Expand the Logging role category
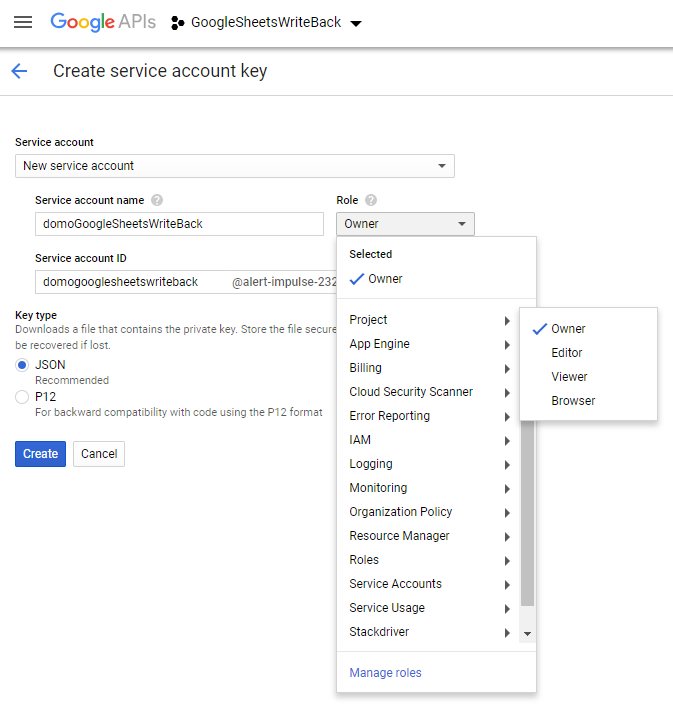The image size is (673, 719). (430, 464)
